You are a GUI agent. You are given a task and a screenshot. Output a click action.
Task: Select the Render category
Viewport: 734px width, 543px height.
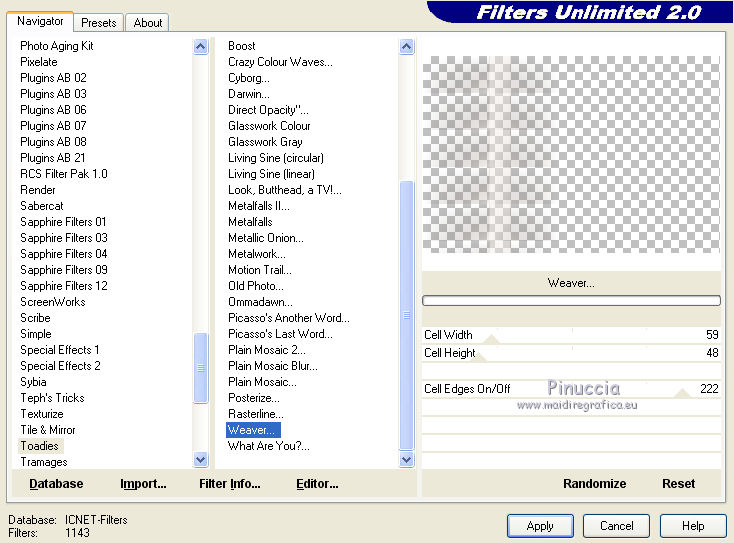point(38,190)
